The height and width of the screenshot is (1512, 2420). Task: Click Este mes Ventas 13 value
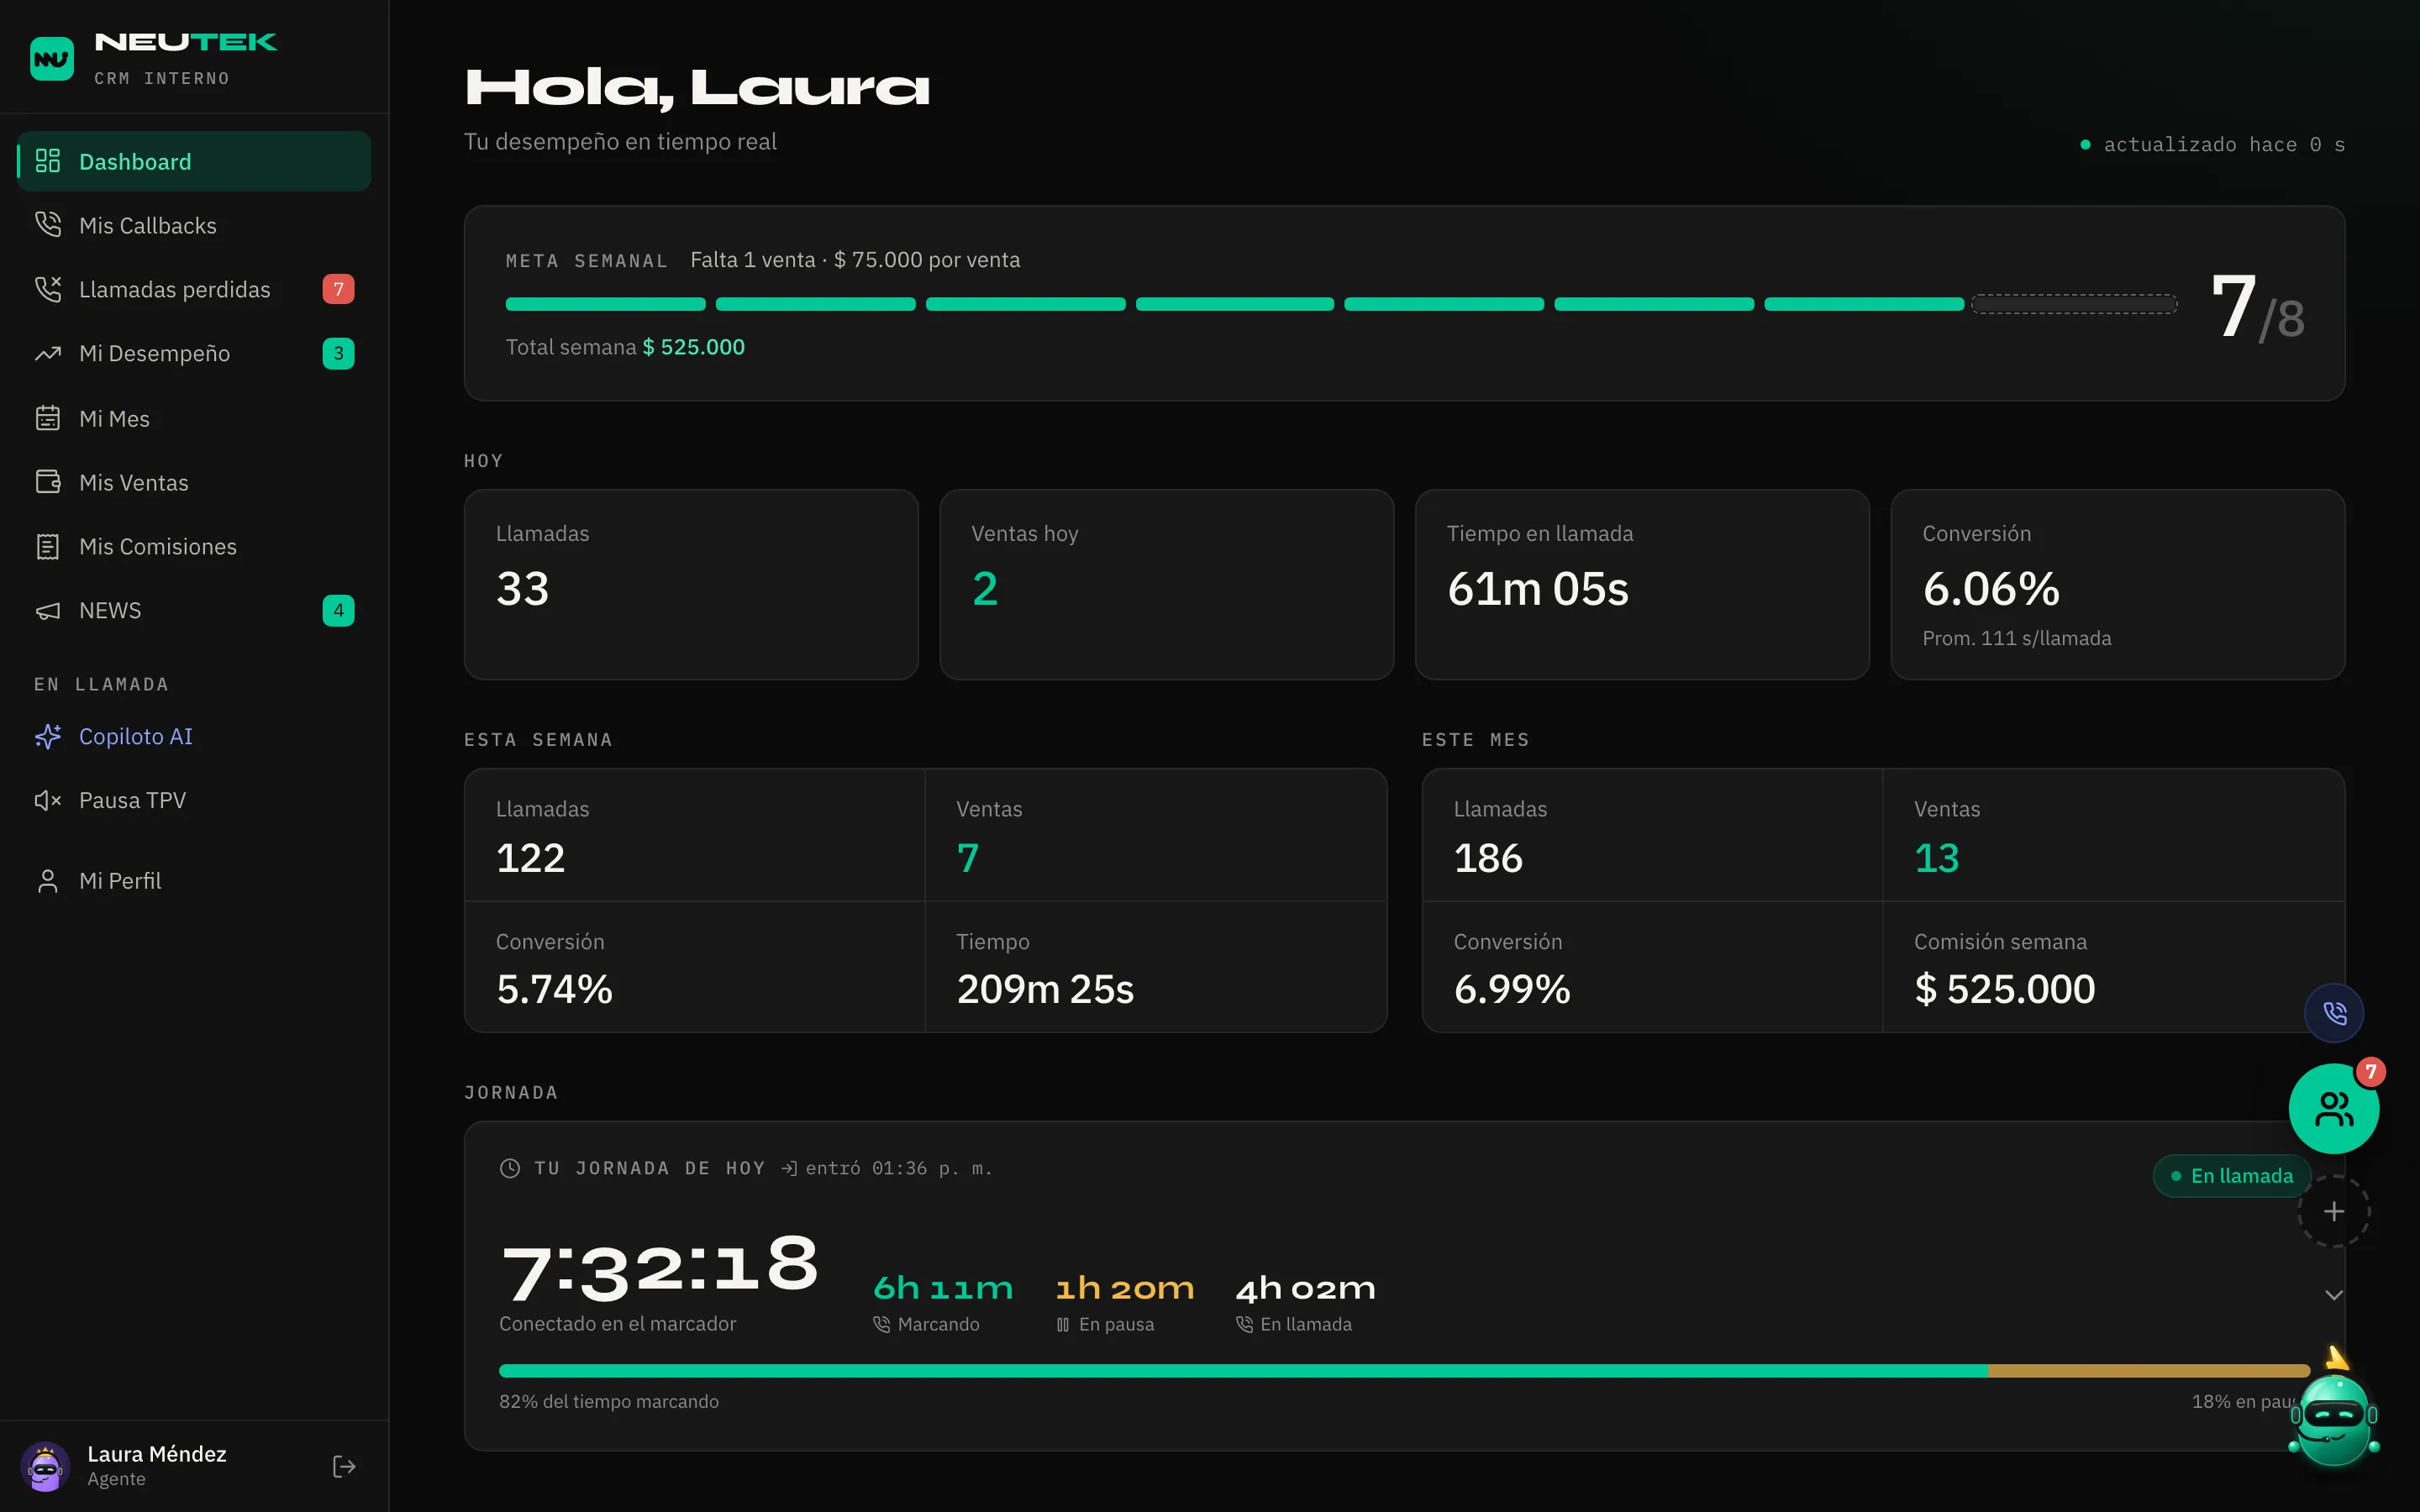pyautogui.click(x=1937, y=858)
